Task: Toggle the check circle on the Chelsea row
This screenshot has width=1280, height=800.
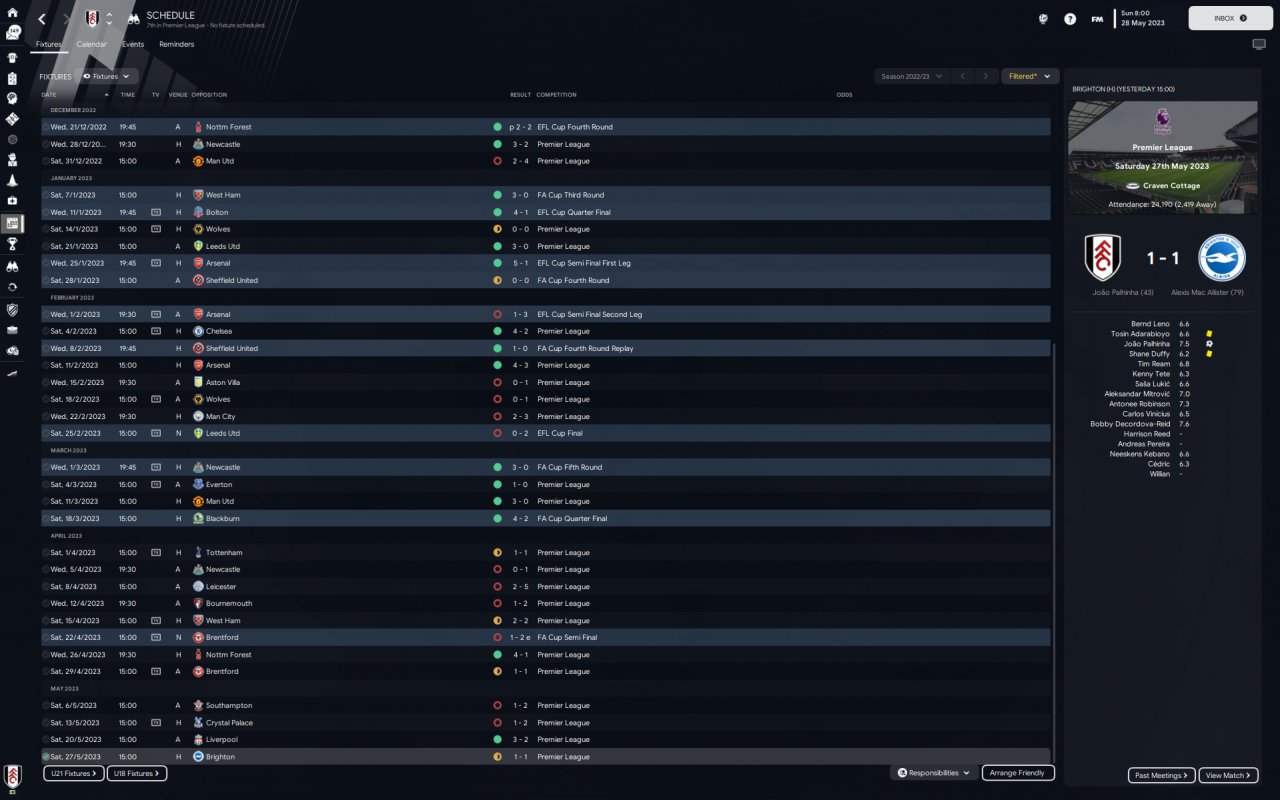Action: point(46,331)
